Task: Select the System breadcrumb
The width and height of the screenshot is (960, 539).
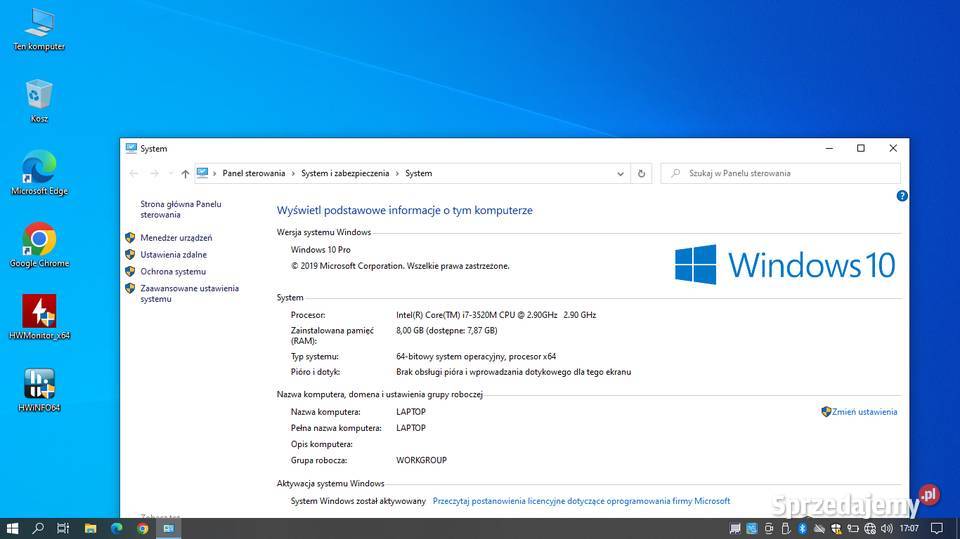Action: click(x=418, y=173)
